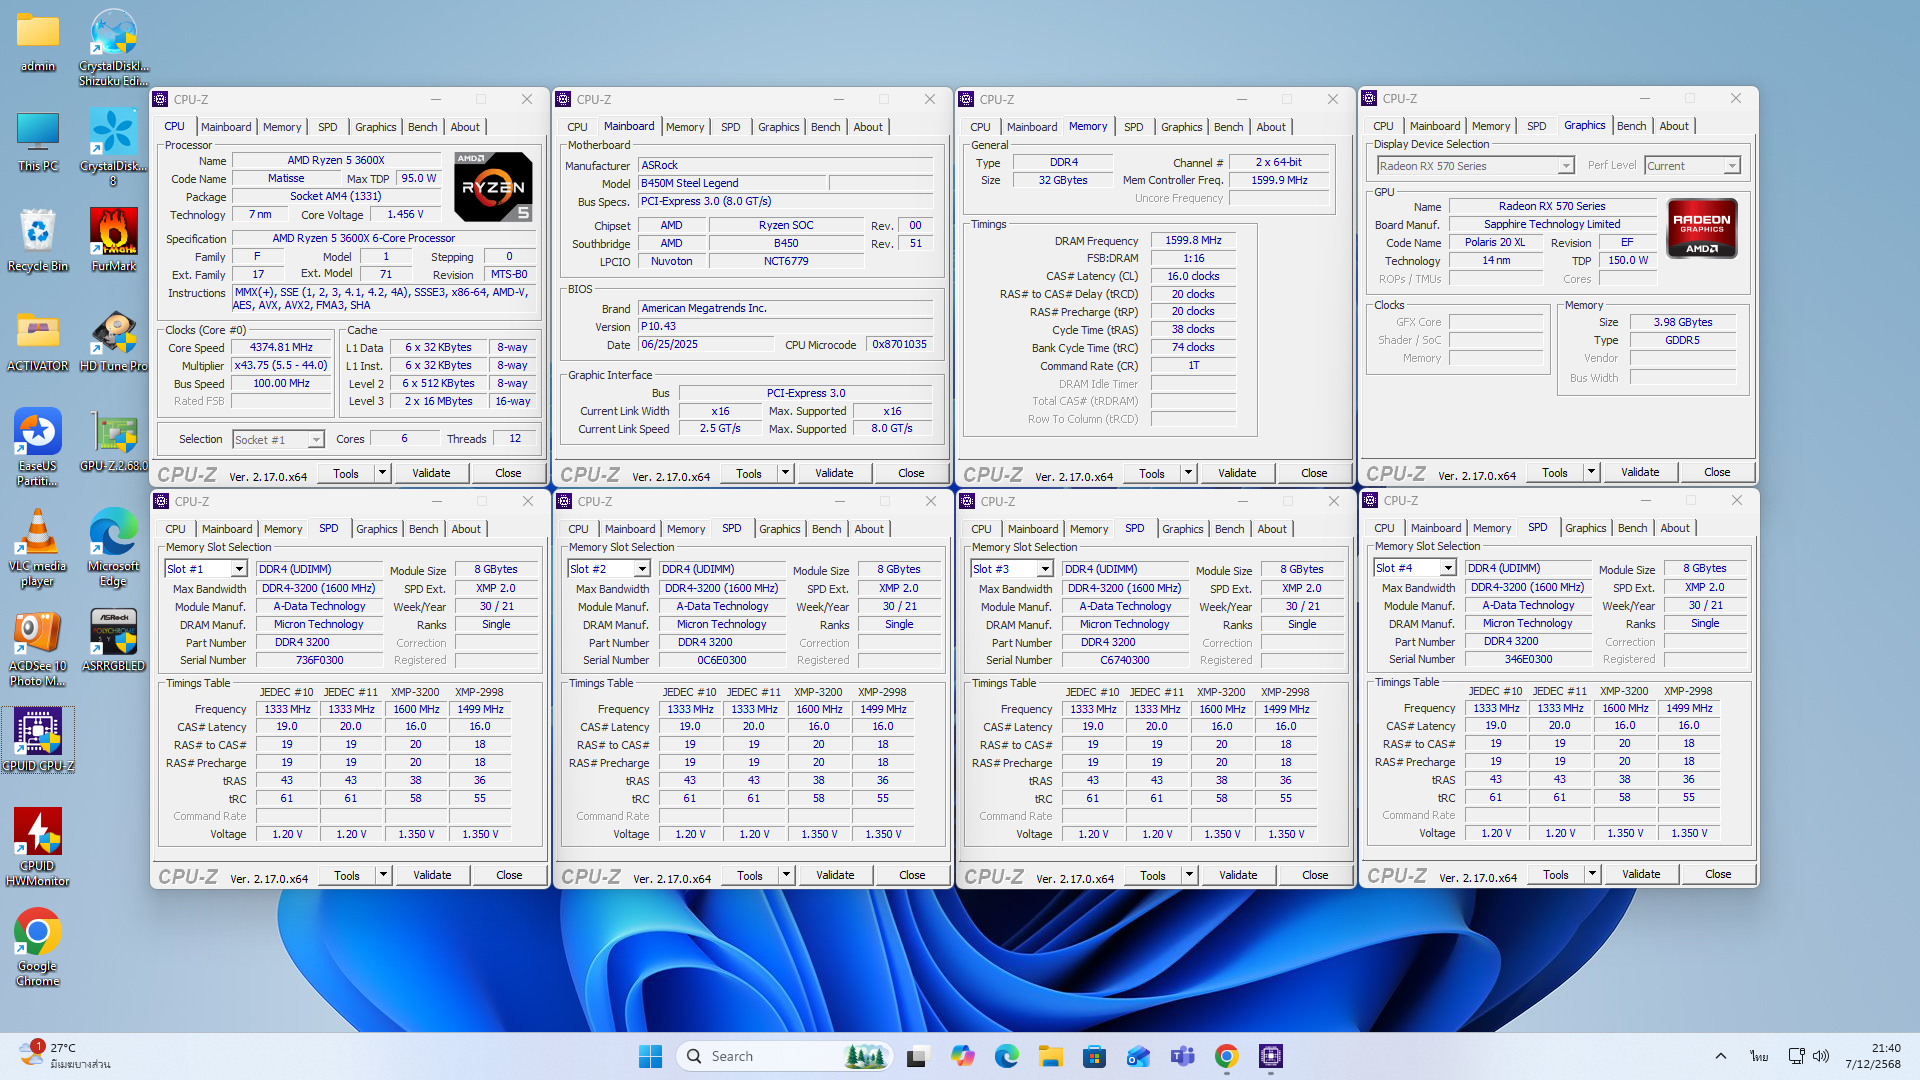
Task: Open About tab in Memory window
Action: (x=1271, y=127)
